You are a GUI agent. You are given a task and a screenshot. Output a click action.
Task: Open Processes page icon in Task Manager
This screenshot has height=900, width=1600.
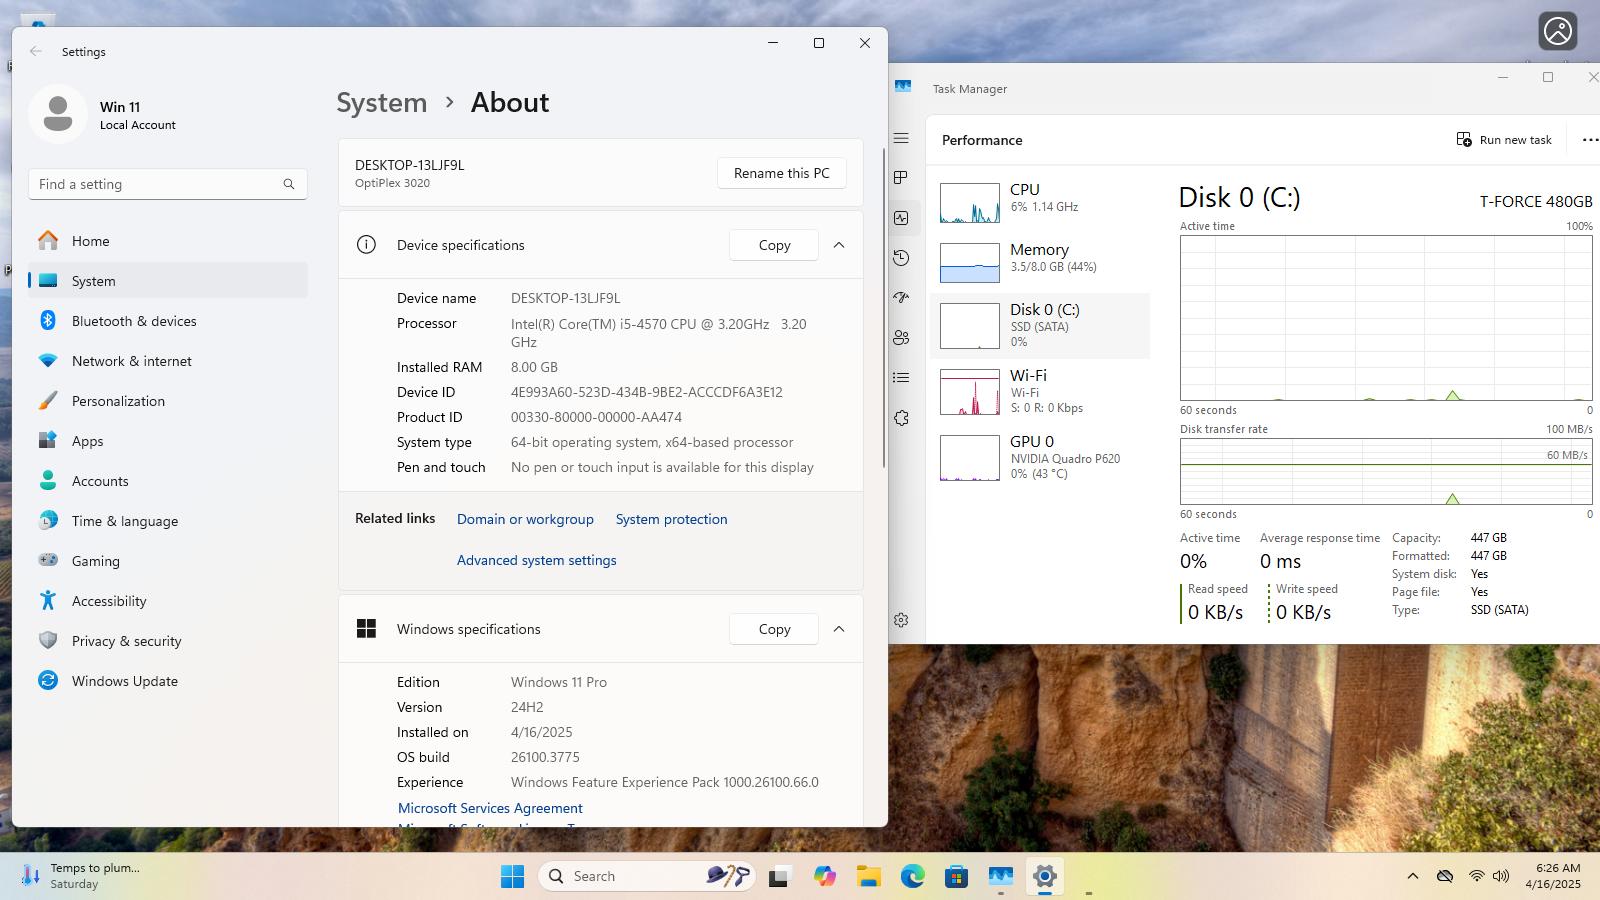pyautogui.click(x=901, y=177)
